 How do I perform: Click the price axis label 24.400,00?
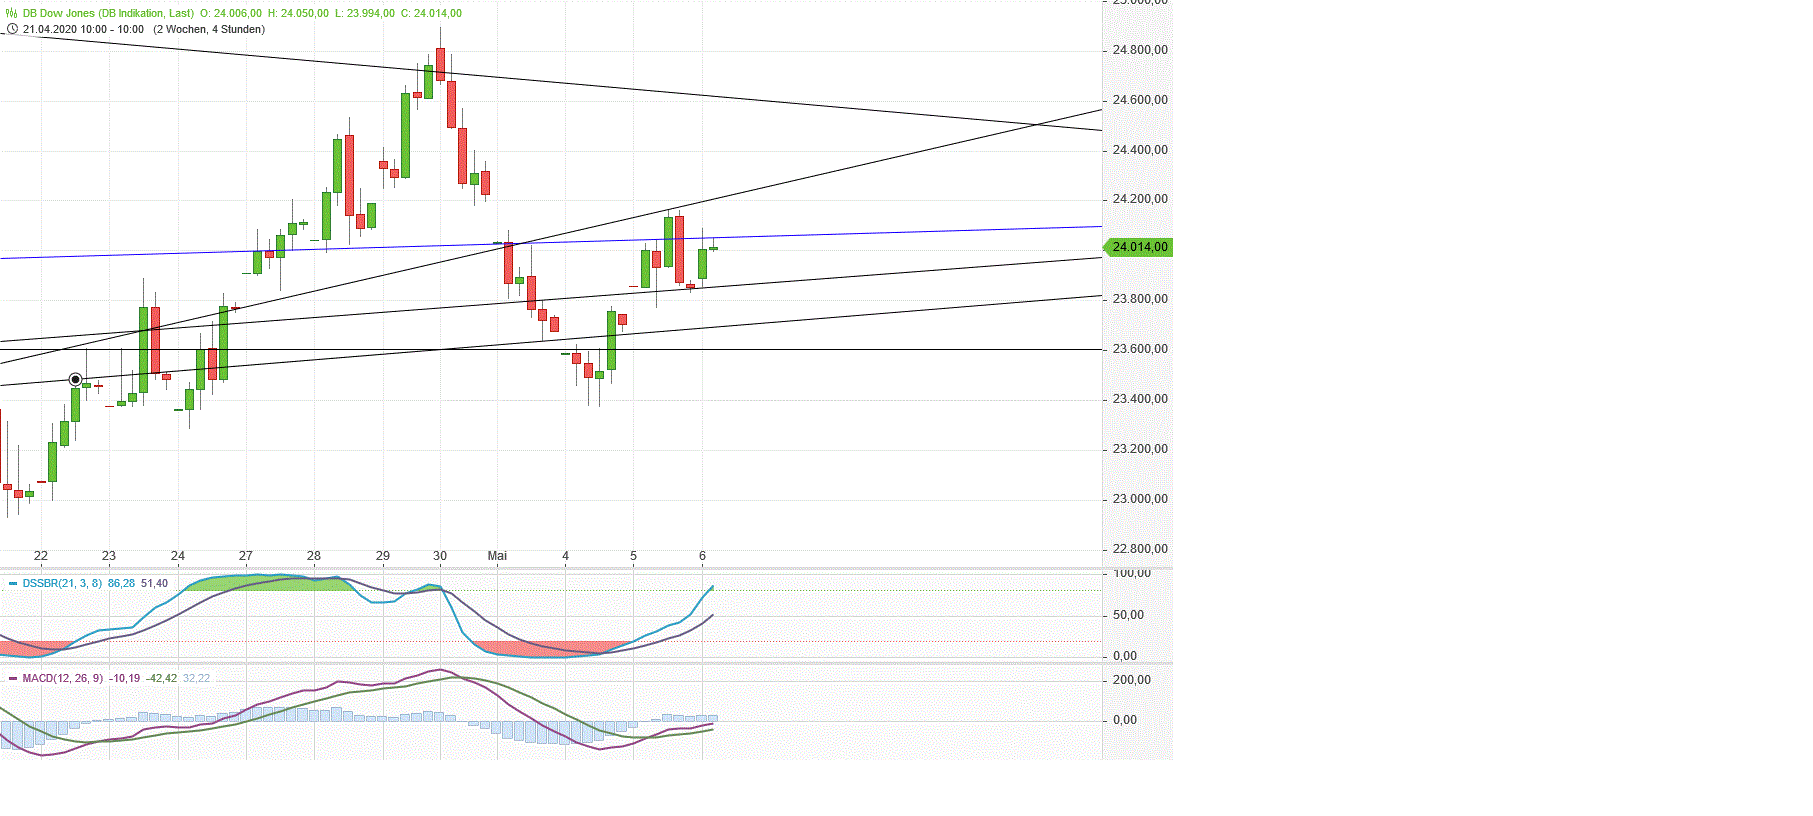click(x=1140, y=150)
